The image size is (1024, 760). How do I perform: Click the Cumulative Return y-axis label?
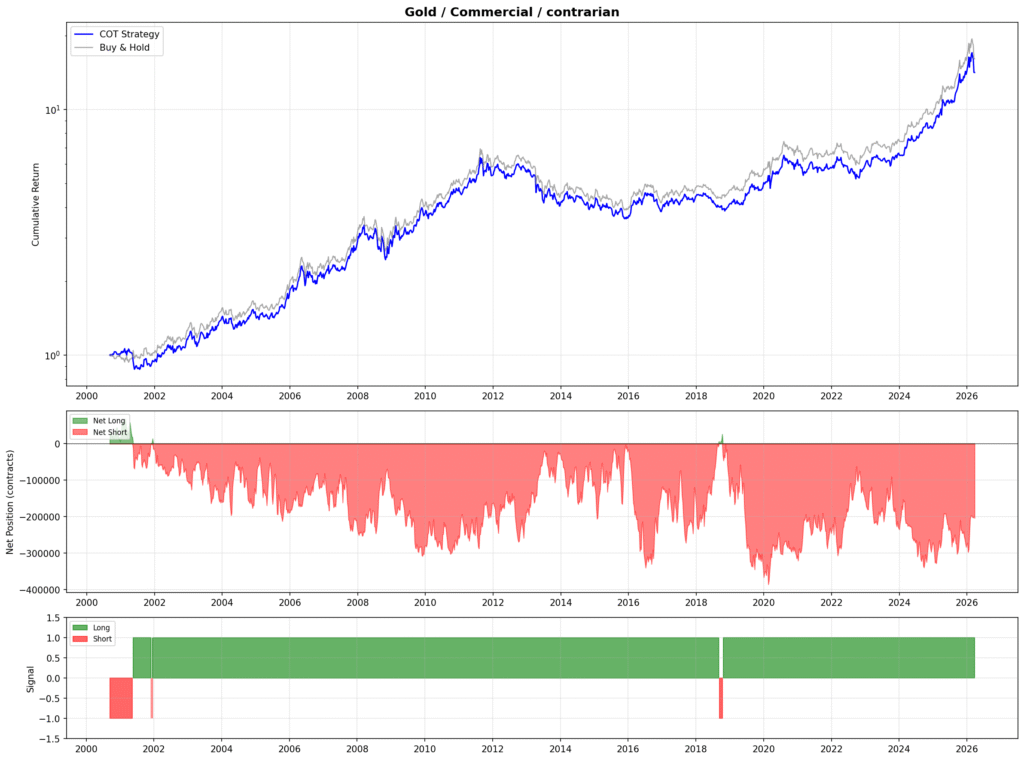[x=36, y=206]
